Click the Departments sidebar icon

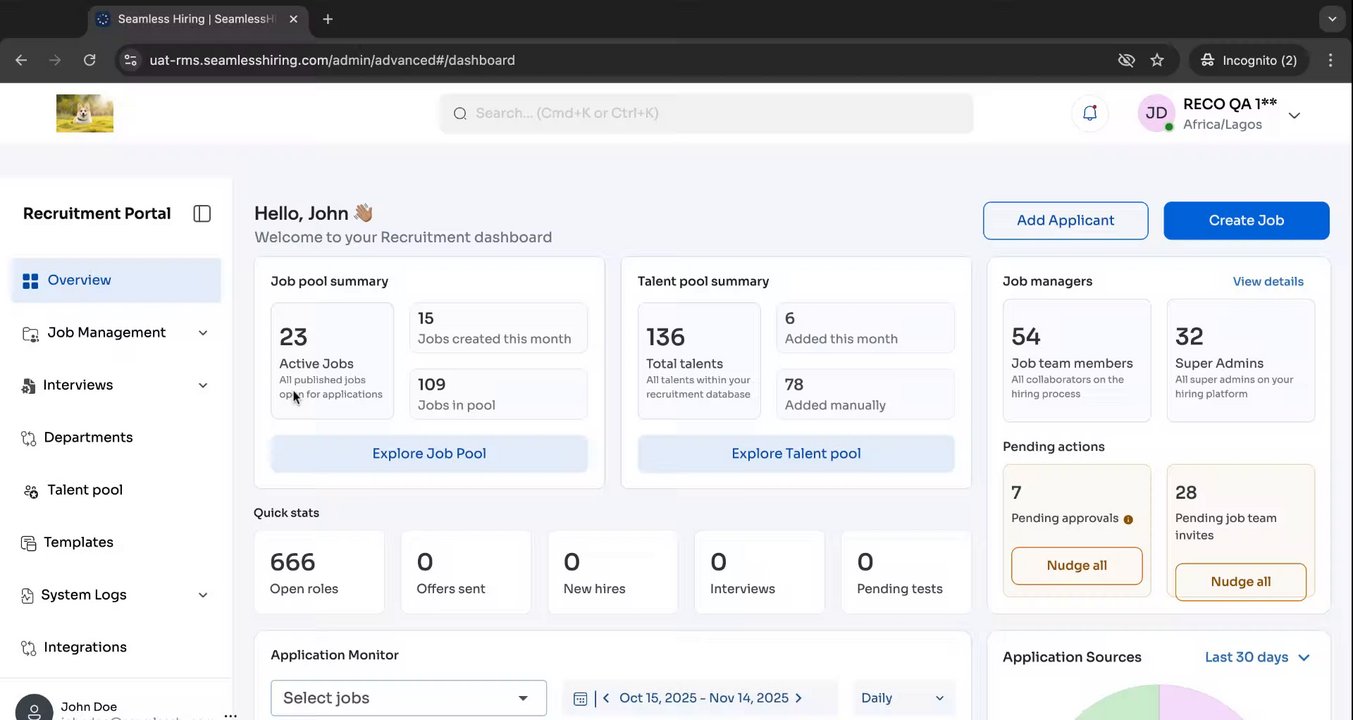click(29, 438)
